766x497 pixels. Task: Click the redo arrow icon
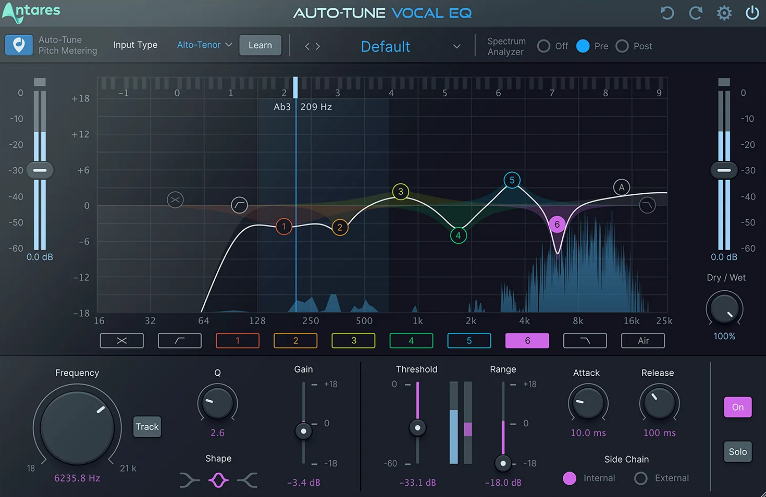click(x=696, y=13)
